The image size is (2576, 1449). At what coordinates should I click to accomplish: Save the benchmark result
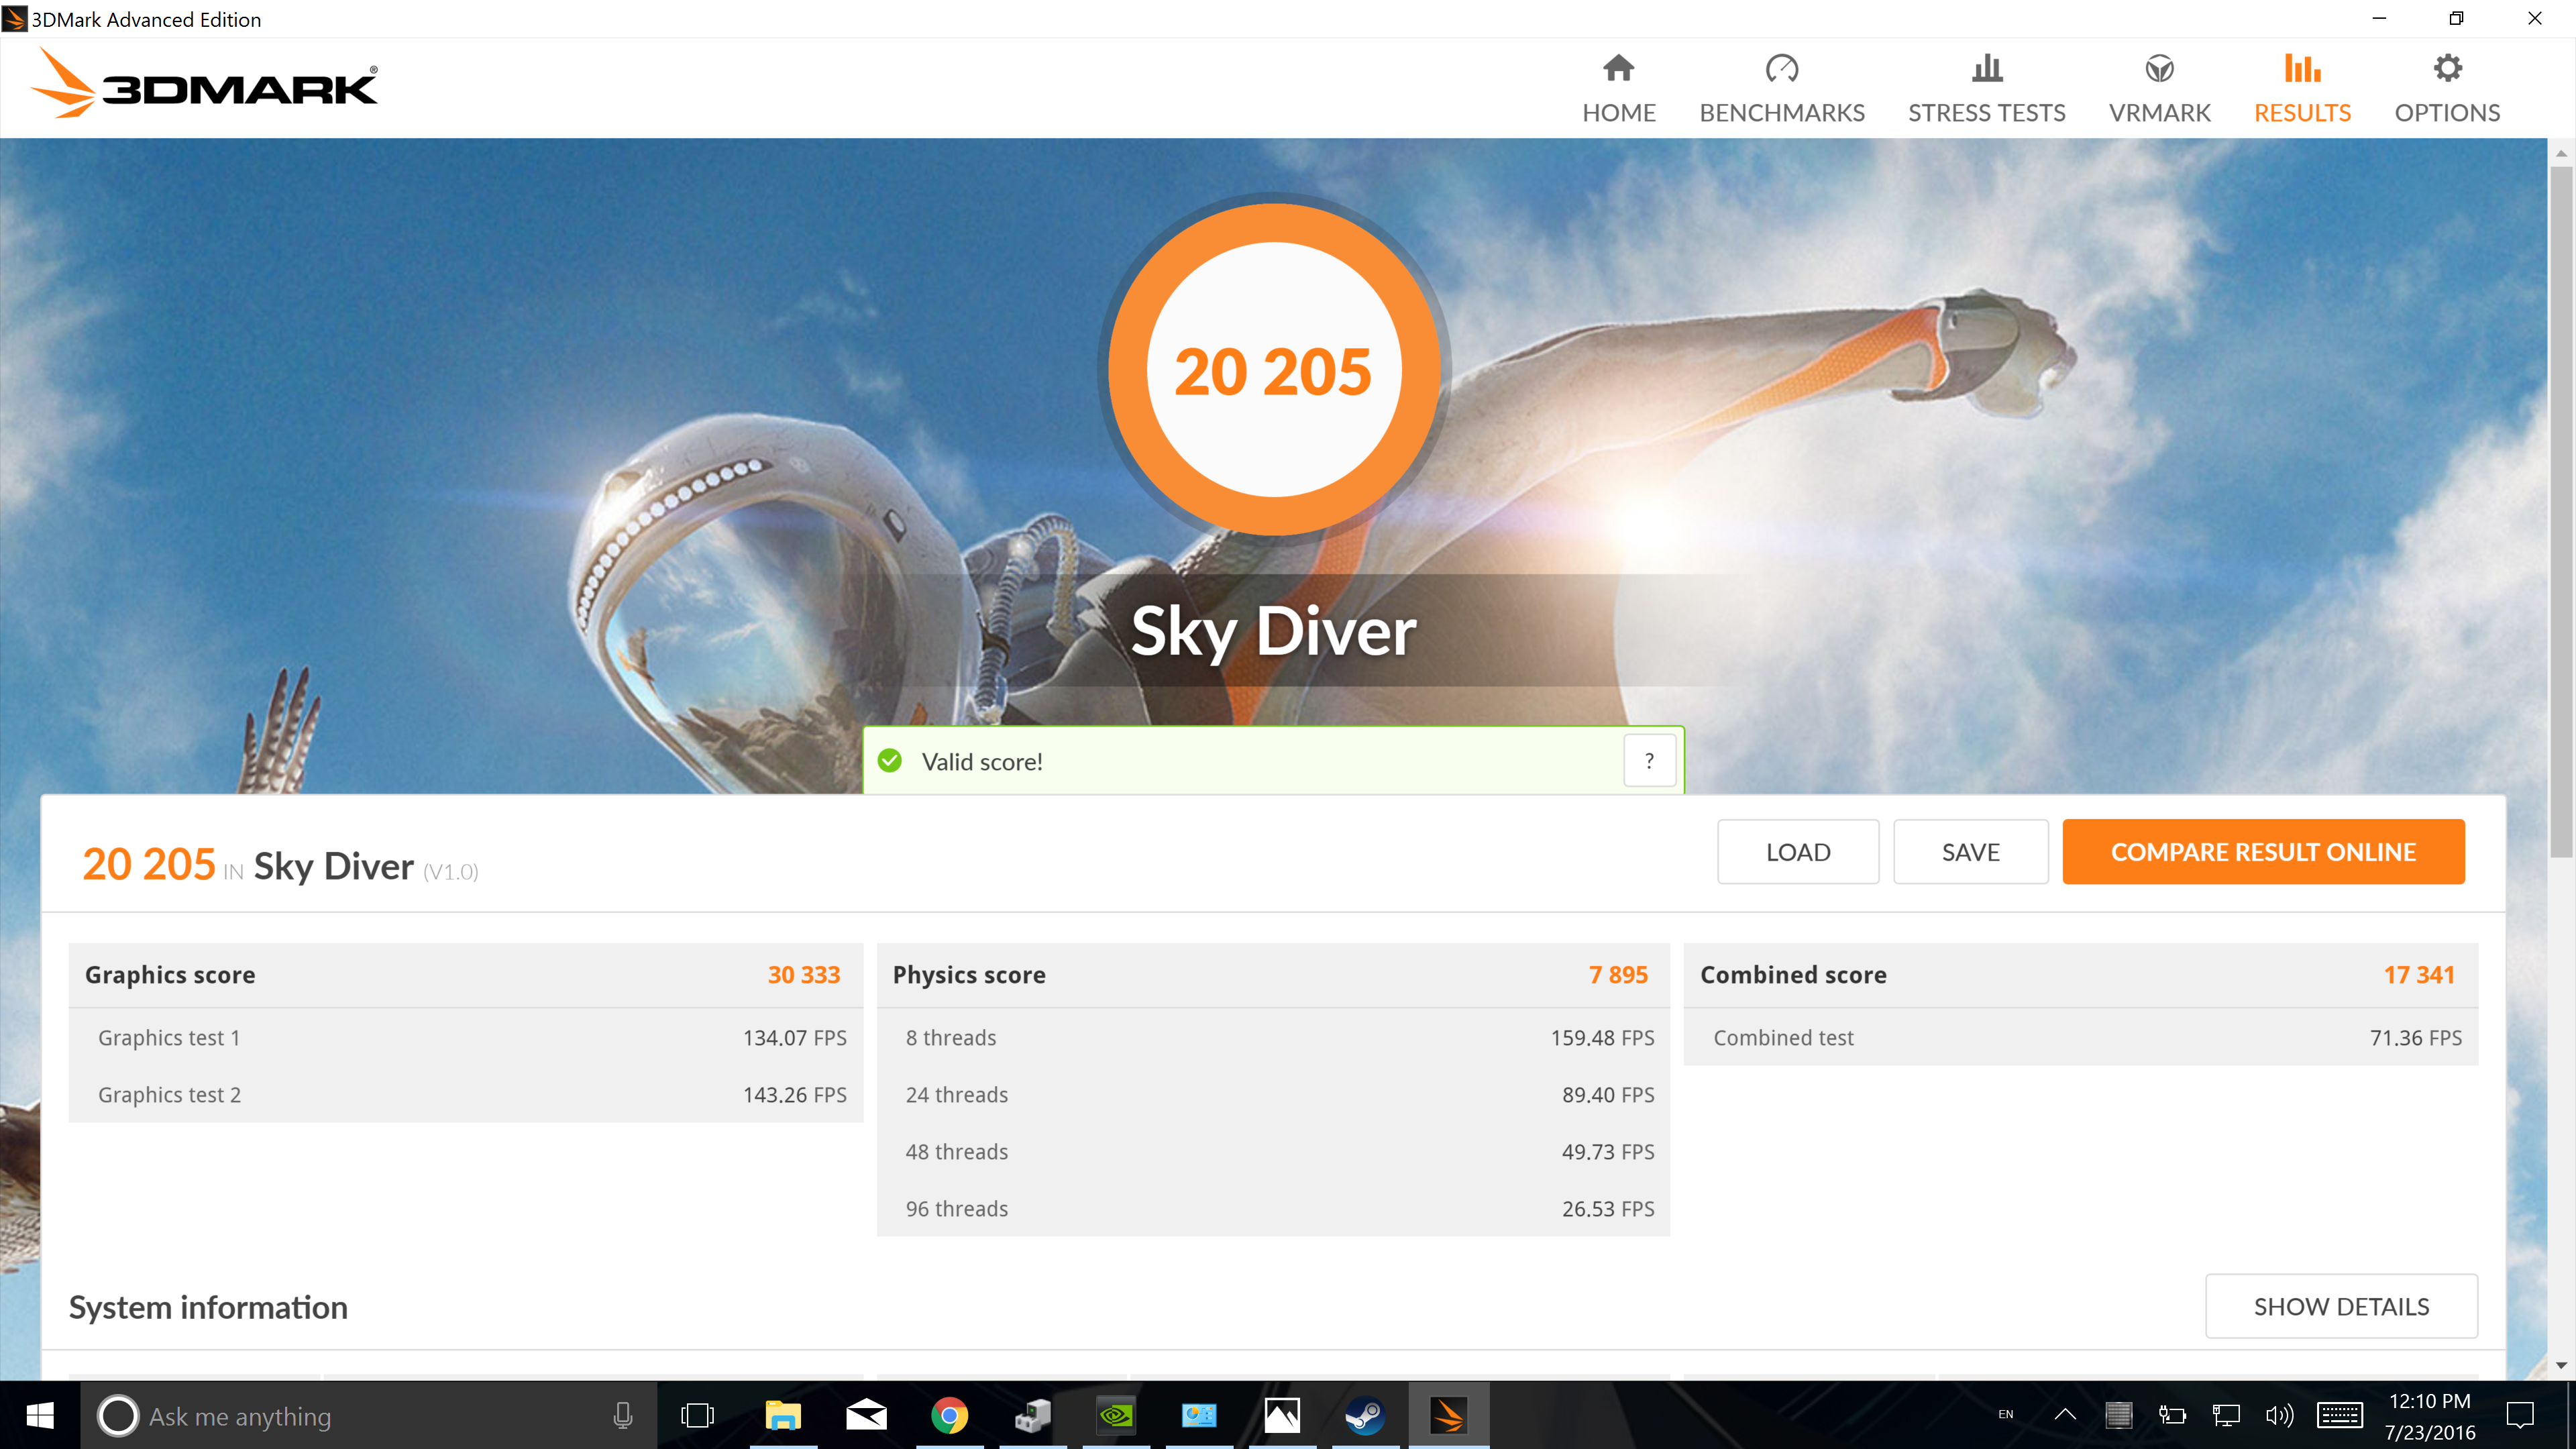pyautogui.click(x=1970, y=852)
